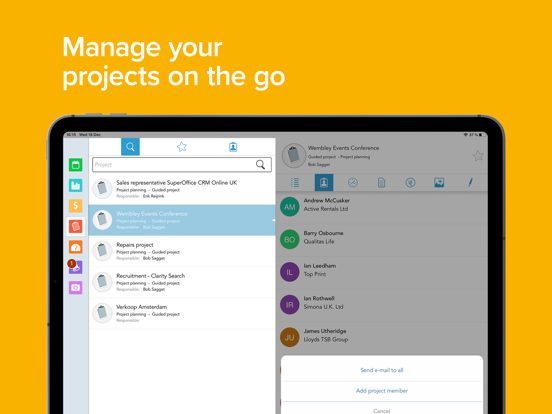Open member James Utheridge

point(382,338)
